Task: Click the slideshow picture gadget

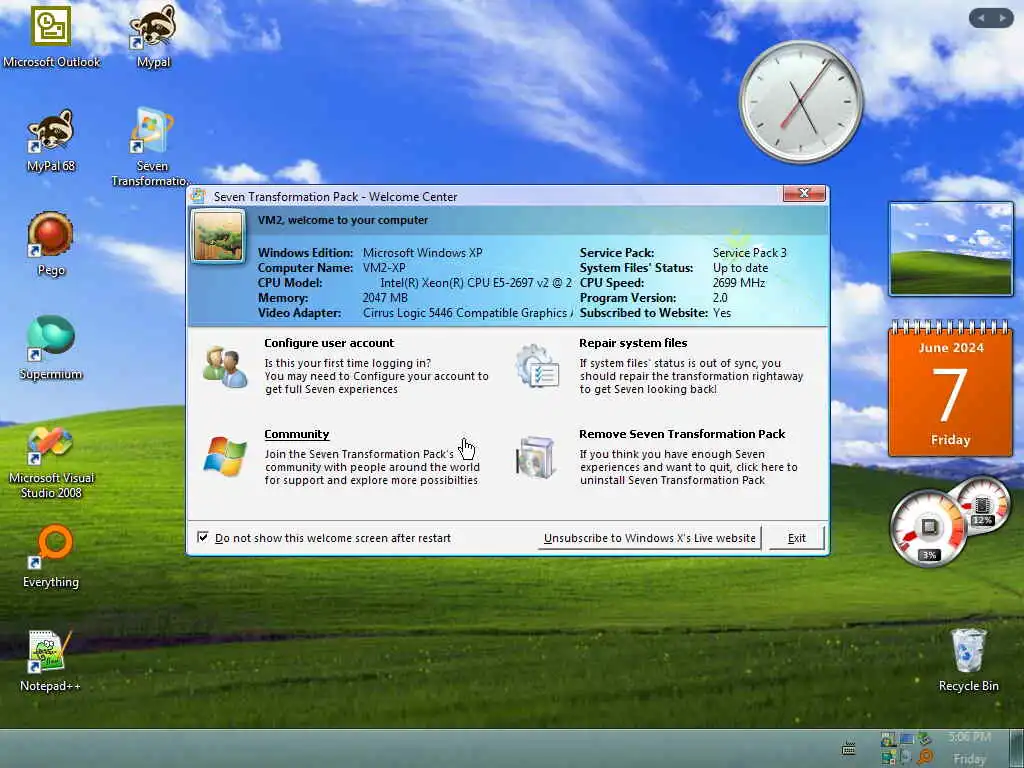Action: tap(951, 249)
